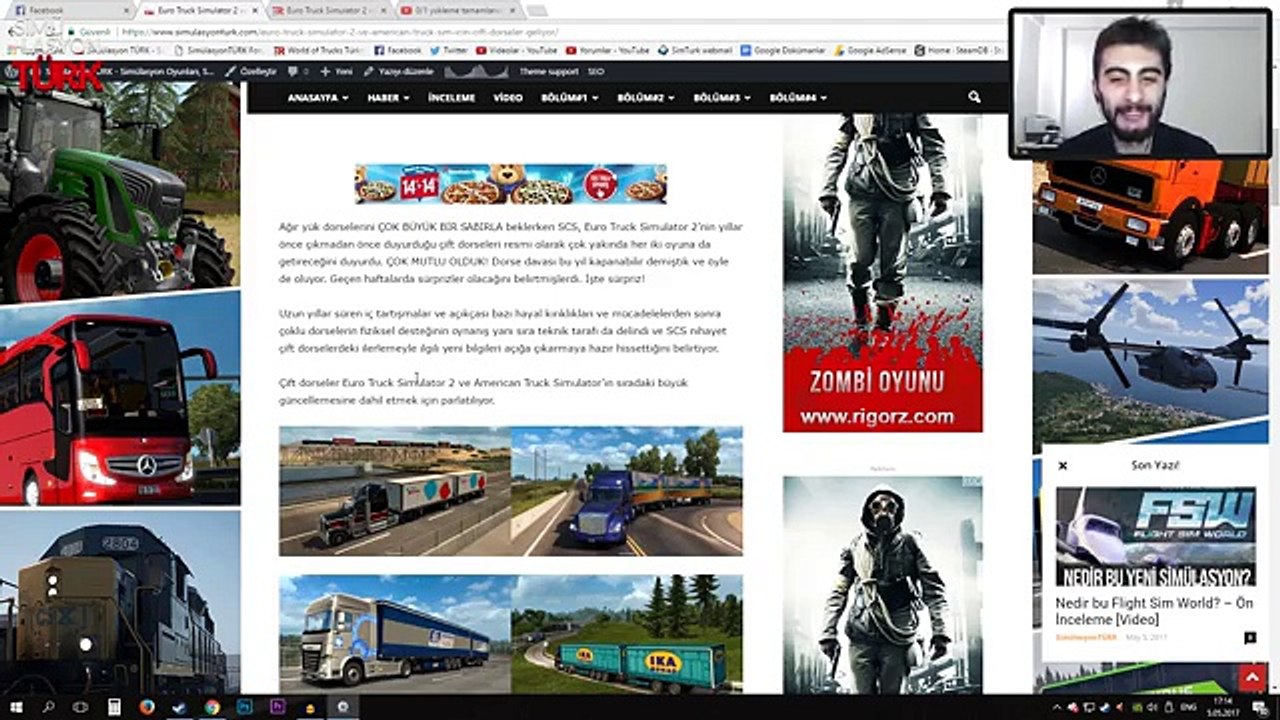Click the second gas-mask zombie ad
The height and width of the screenshot is (720, 1280).
point(883,585)
